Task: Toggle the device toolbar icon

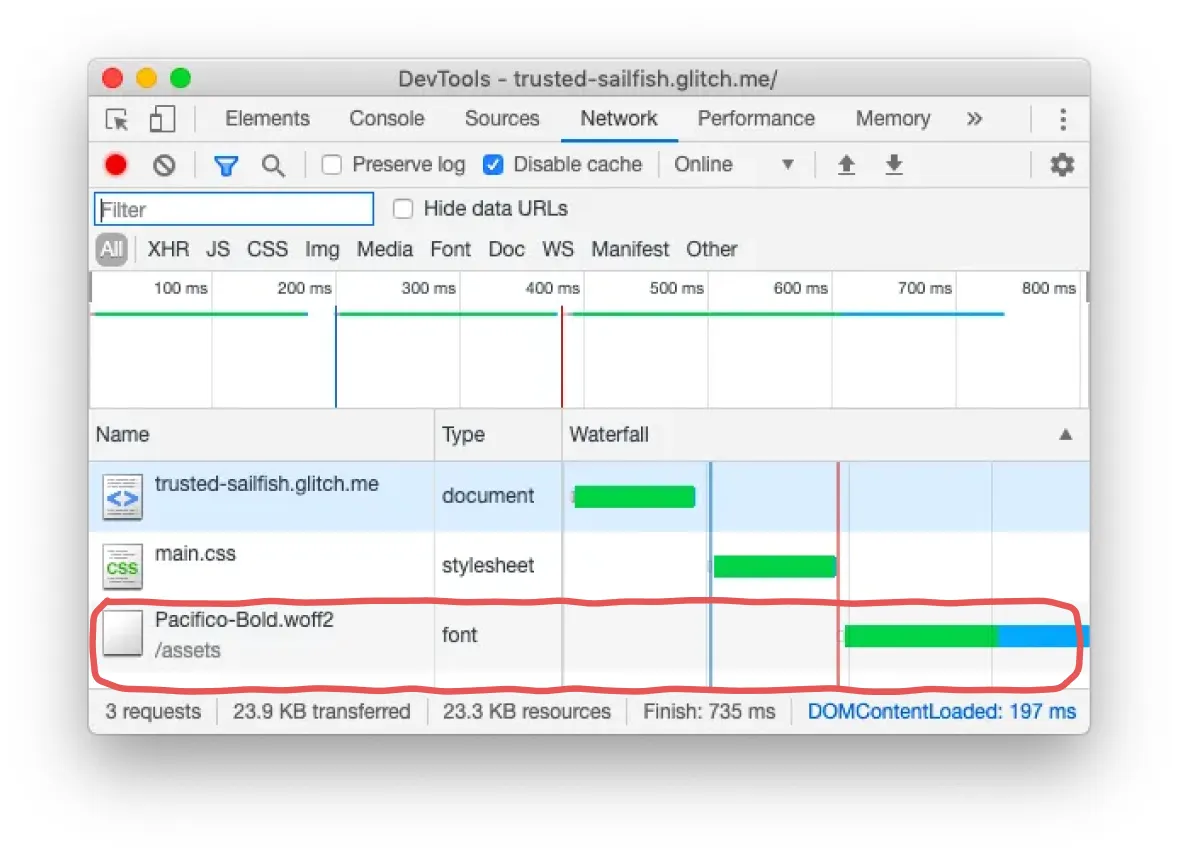Action: point(162,120)
